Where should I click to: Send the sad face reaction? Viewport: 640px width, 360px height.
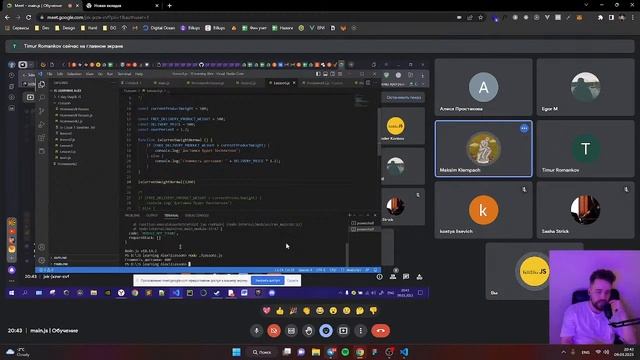[347, 311]
